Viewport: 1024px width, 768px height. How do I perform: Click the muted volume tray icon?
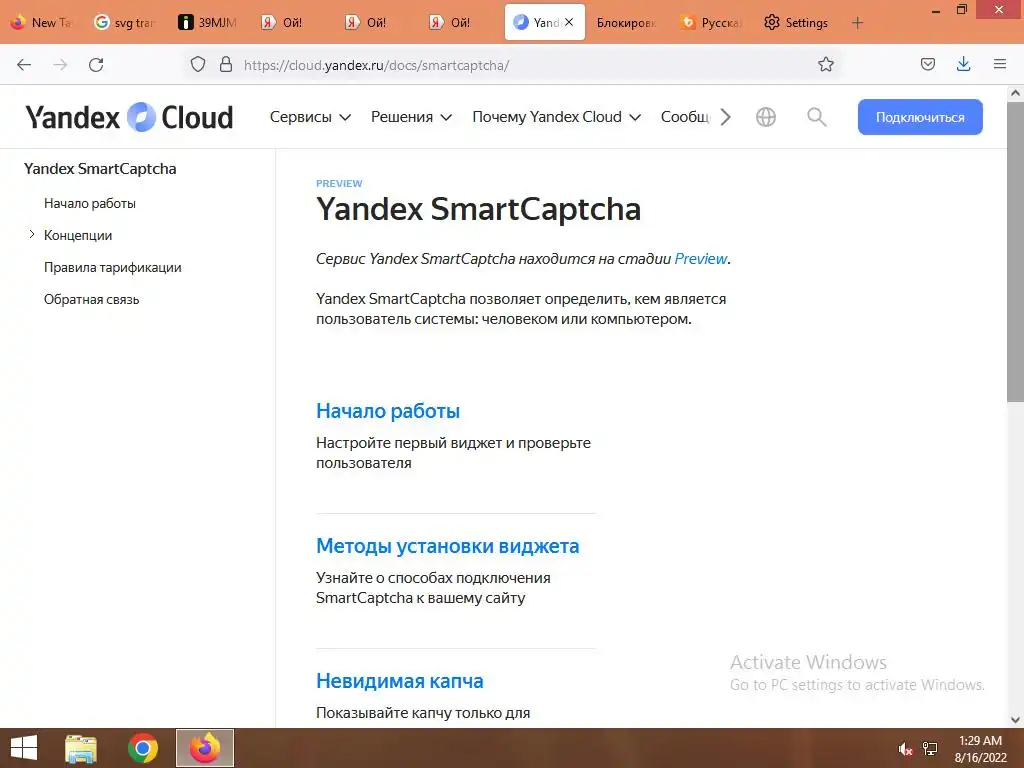904,750
